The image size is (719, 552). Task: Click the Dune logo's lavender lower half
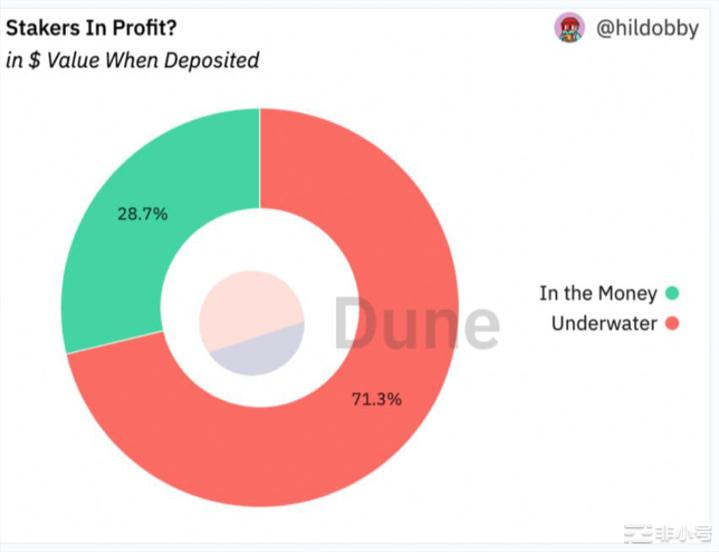pos(262,354)
